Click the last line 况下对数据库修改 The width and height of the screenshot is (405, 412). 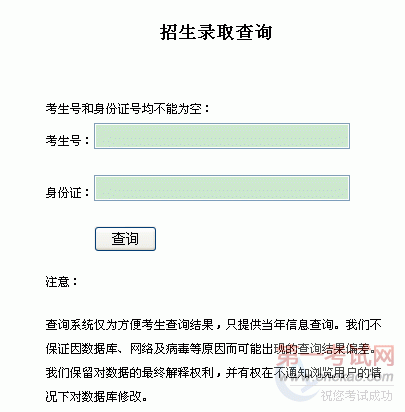coord(96,397)
